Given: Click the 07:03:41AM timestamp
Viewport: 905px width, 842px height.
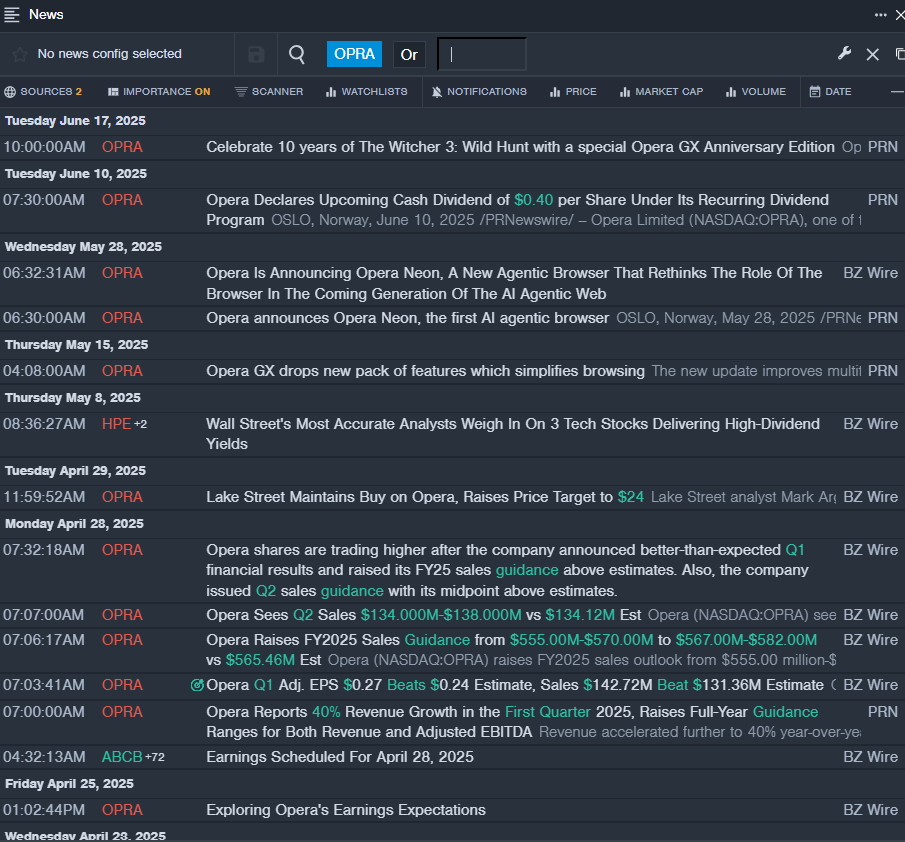Looking at the screenshot, I should click(44, 685).
